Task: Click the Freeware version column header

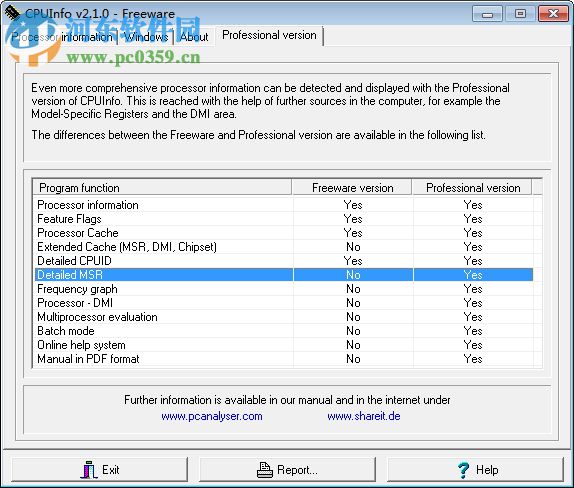Action: (x=352, y=187)
